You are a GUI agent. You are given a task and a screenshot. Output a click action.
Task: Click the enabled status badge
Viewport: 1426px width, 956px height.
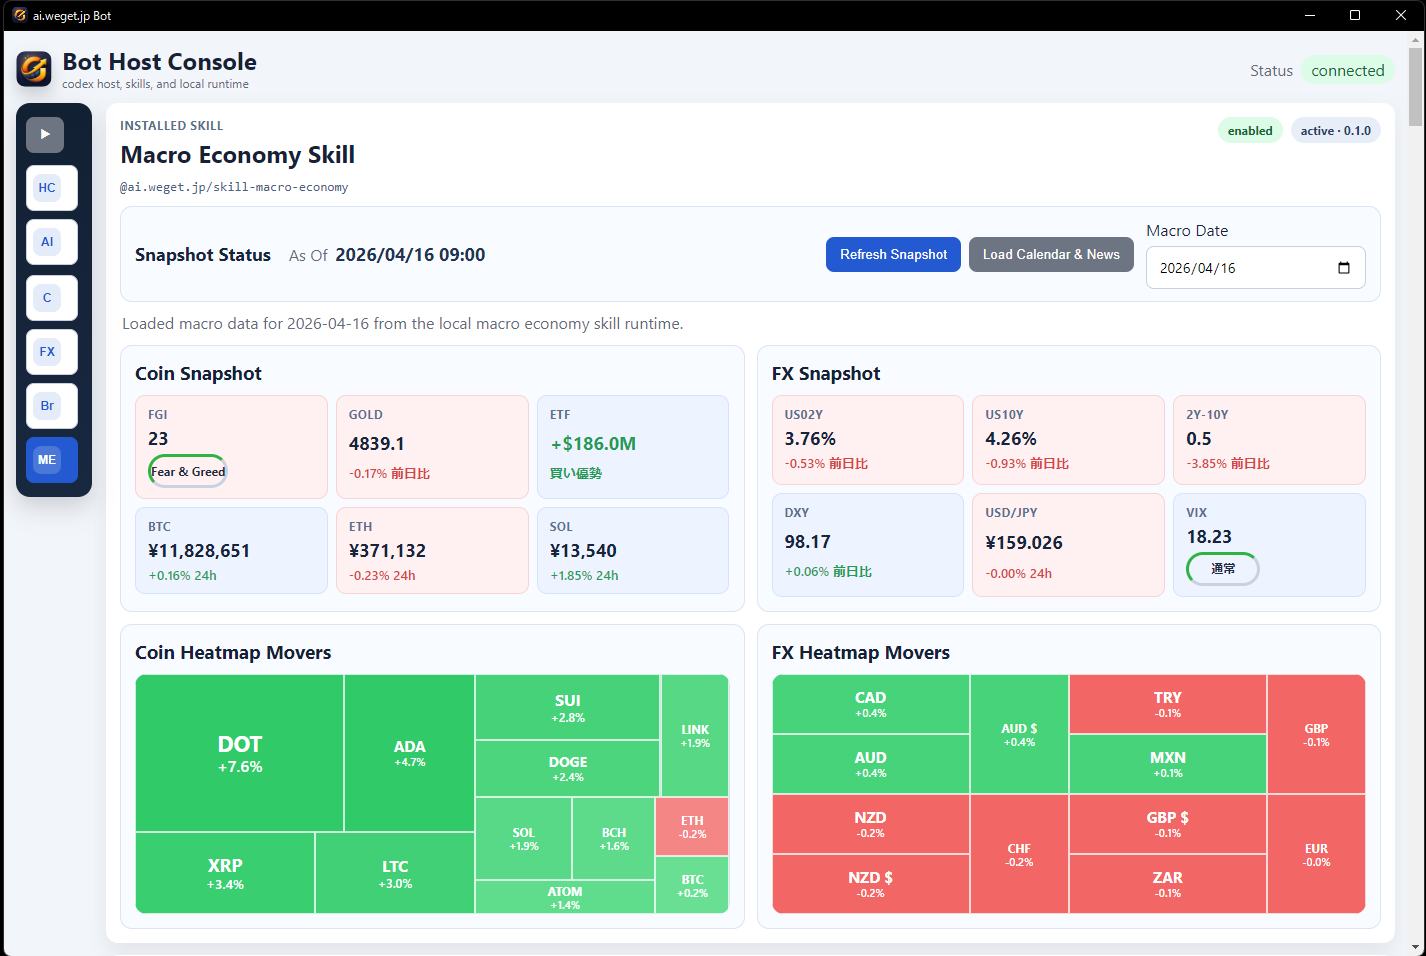(1250, 131)
